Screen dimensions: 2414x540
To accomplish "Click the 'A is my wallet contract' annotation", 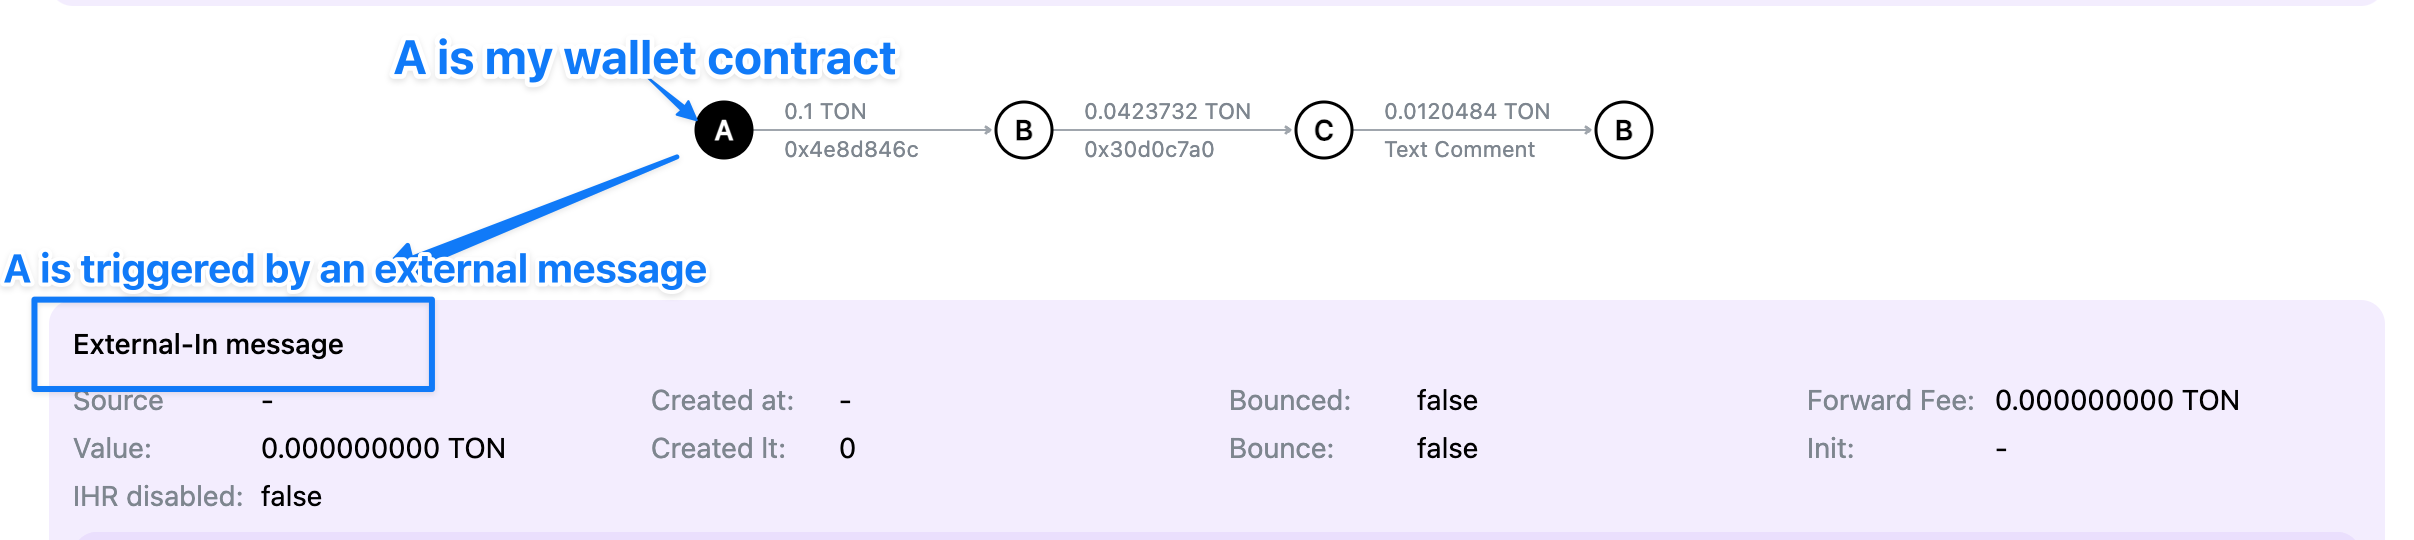I will [645, 58].
